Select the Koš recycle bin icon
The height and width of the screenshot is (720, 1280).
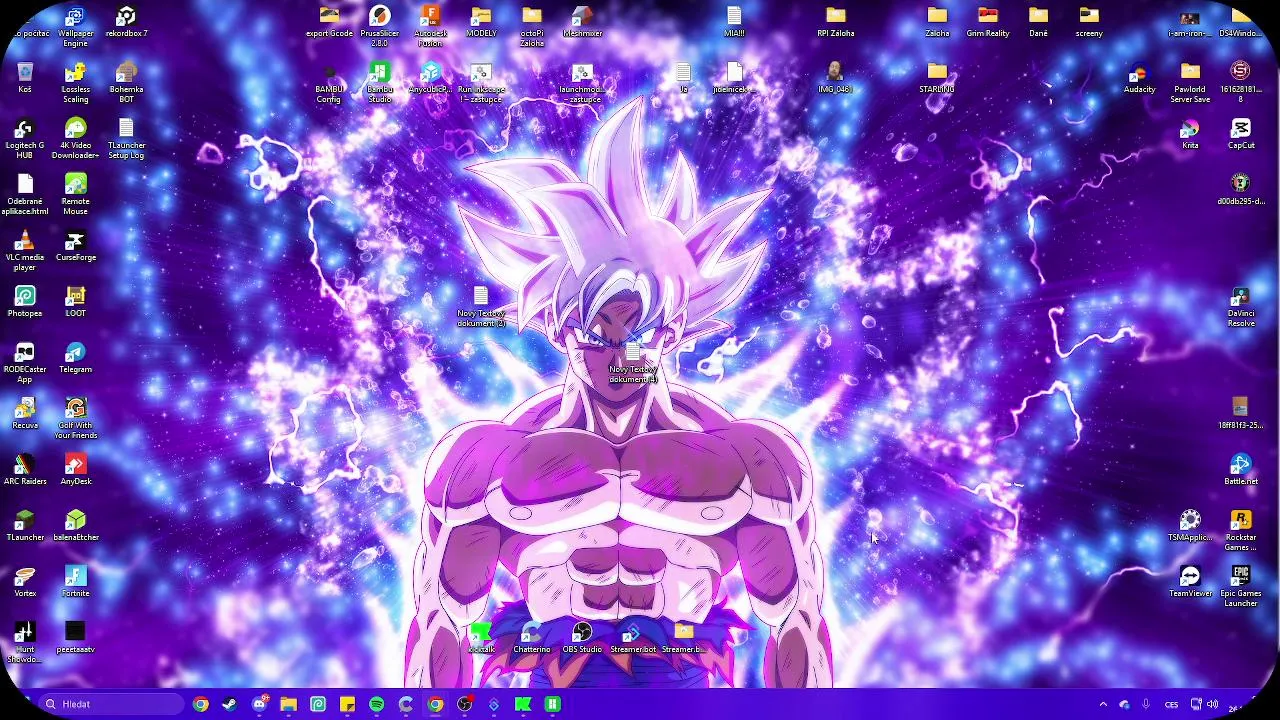click(x=25, y=78)
